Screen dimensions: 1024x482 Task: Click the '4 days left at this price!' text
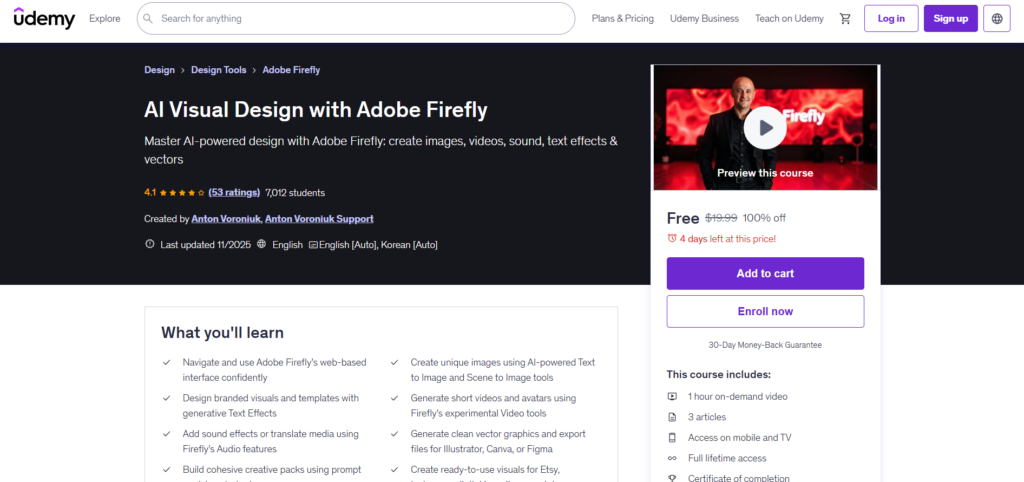click(x=728, y=238)
